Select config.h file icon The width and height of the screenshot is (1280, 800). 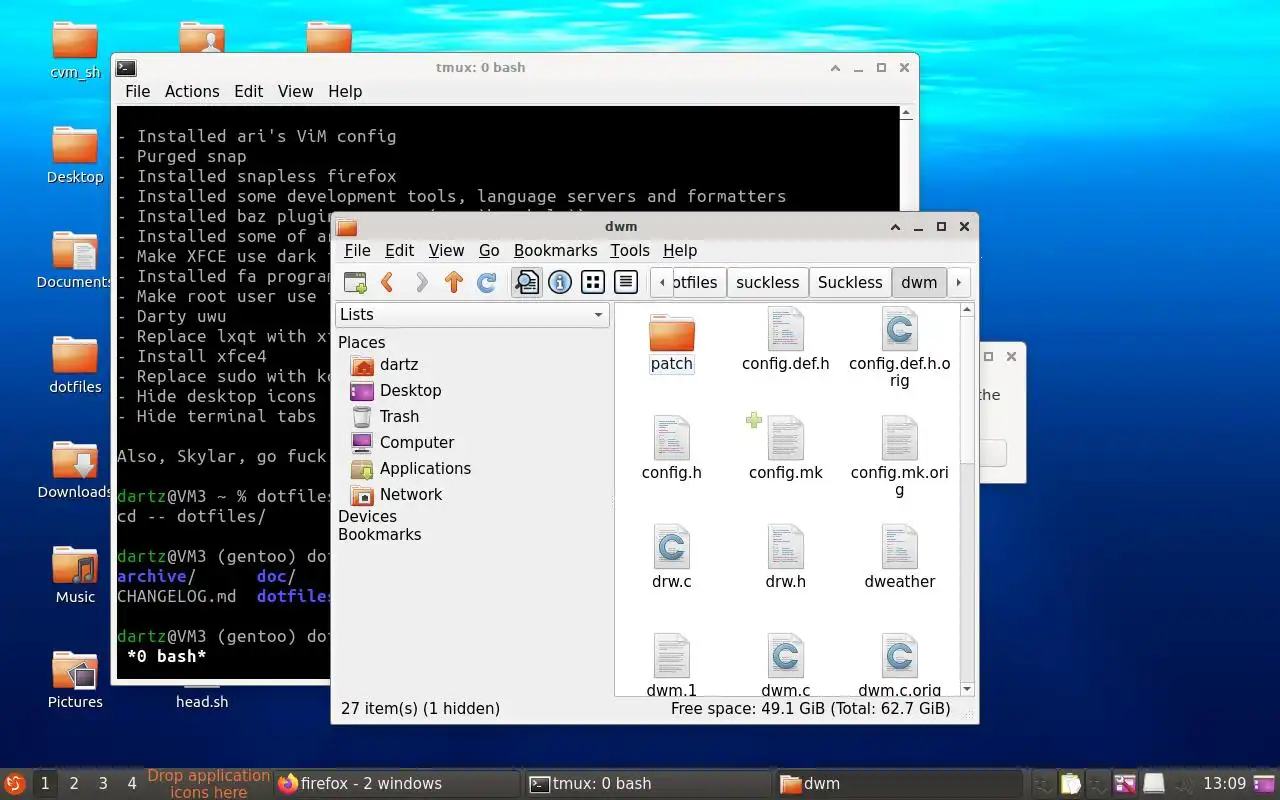(x=672, y=439)
